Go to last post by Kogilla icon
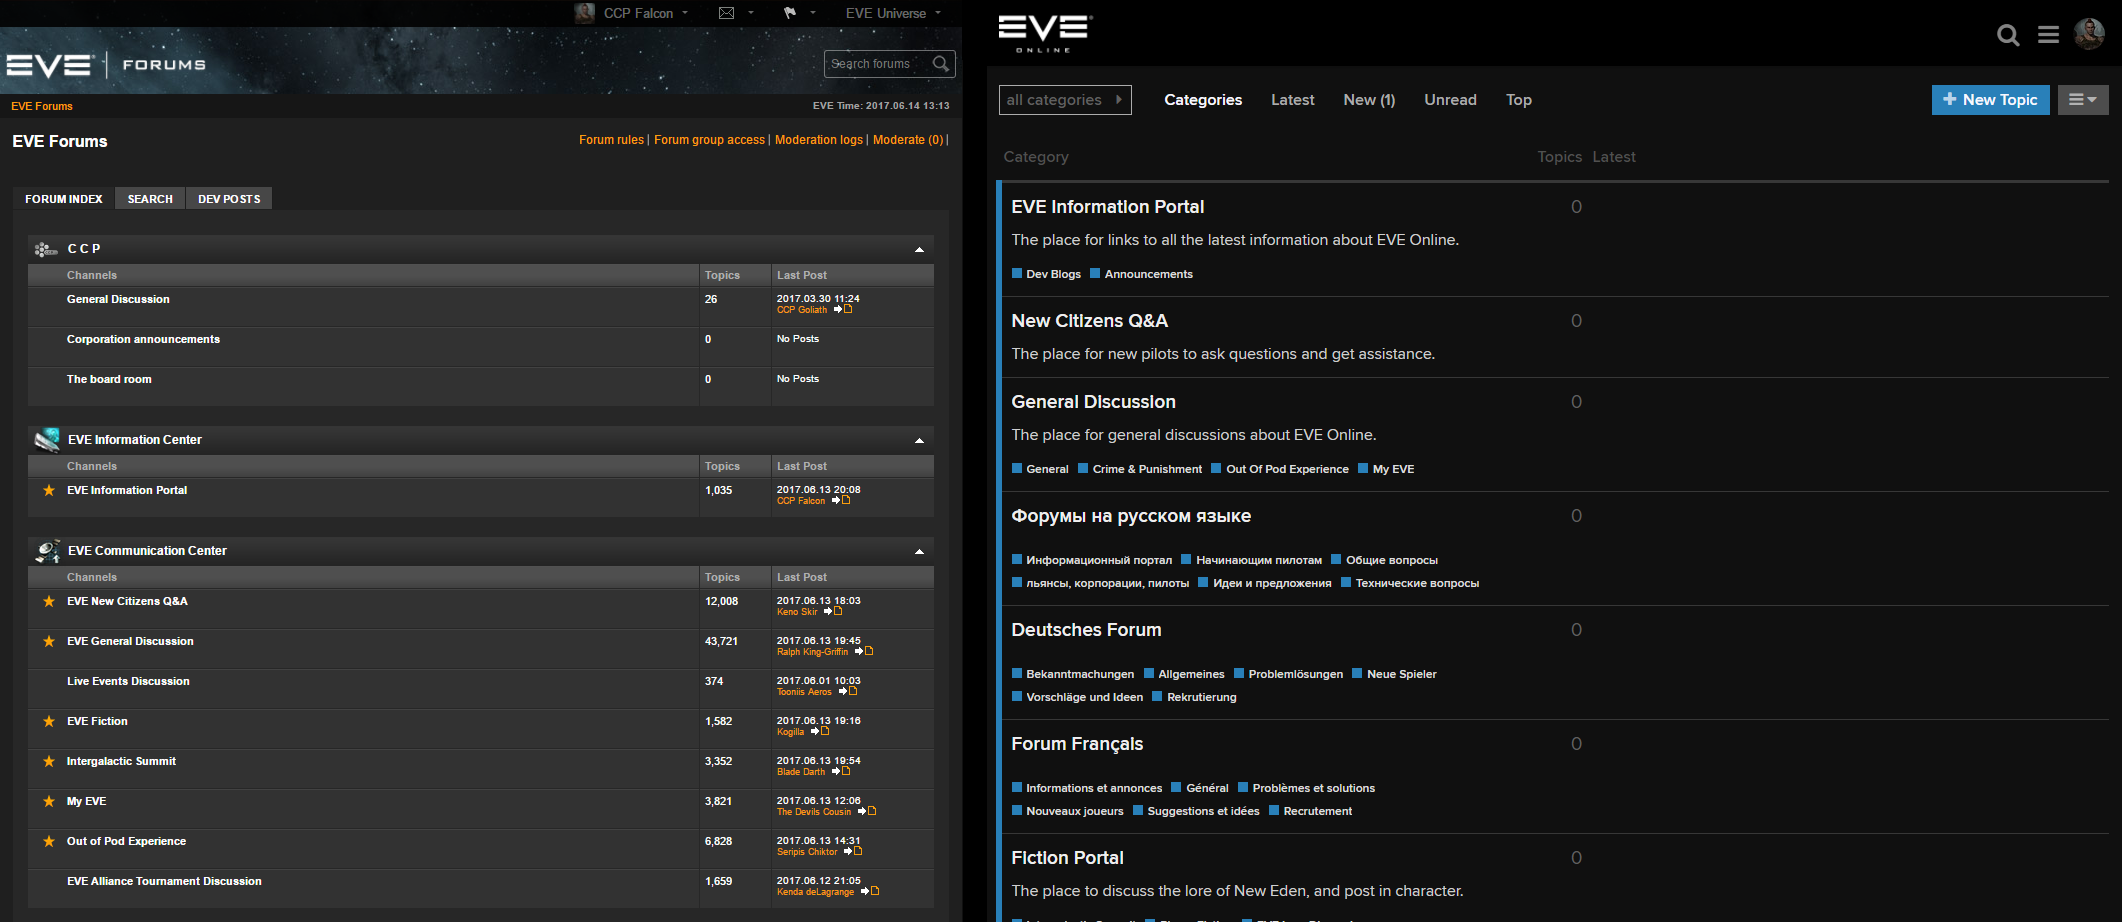This screenshot has height=922, width=2122. pyautogui.click(x=820, y=731)
